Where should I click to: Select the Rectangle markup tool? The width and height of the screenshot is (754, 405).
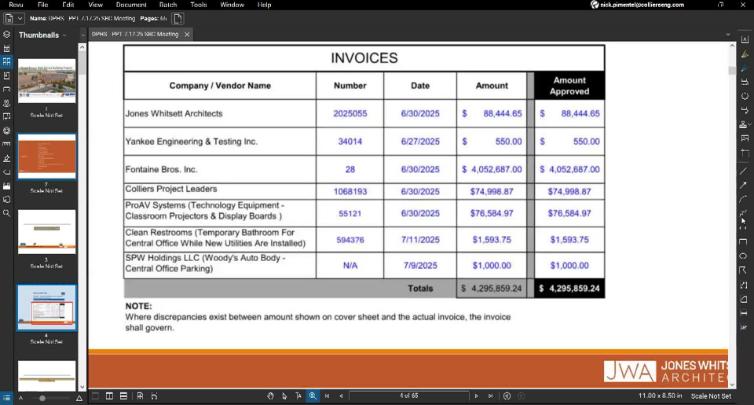coord(744,241)
